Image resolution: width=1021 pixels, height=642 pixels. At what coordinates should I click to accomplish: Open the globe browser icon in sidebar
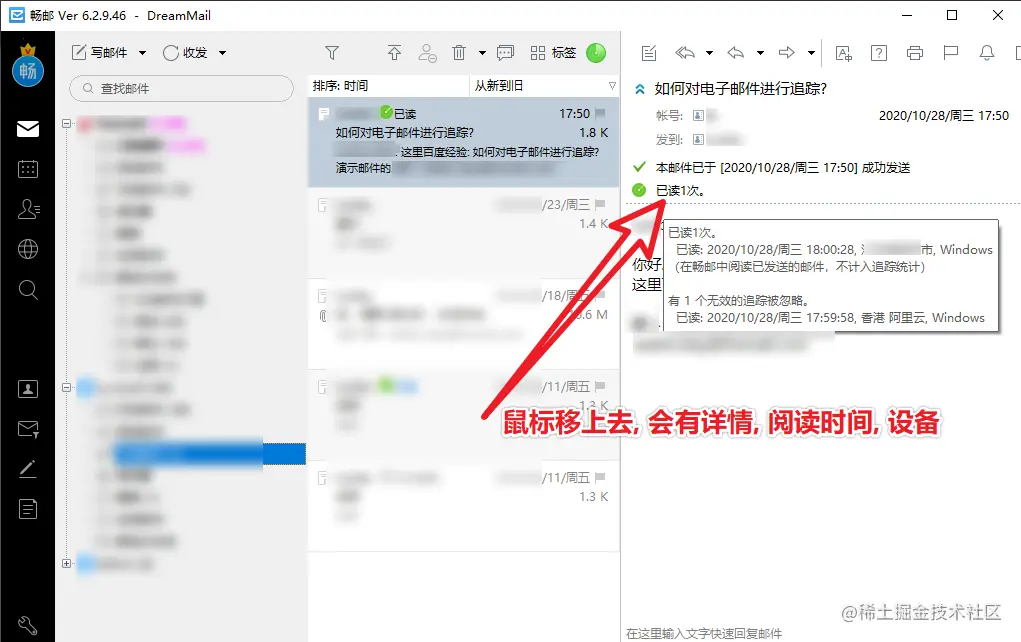(27, 249)
